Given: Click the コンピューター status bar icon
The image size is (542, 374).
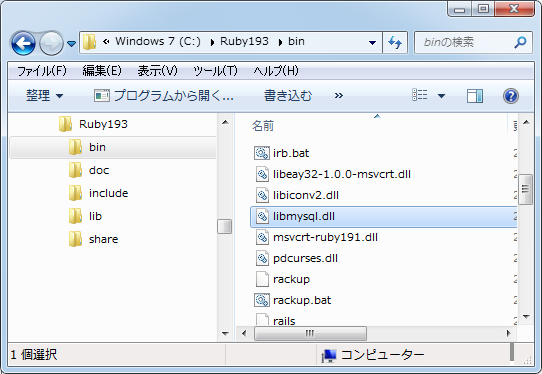Looking at the screenshot, I should 329,355.
